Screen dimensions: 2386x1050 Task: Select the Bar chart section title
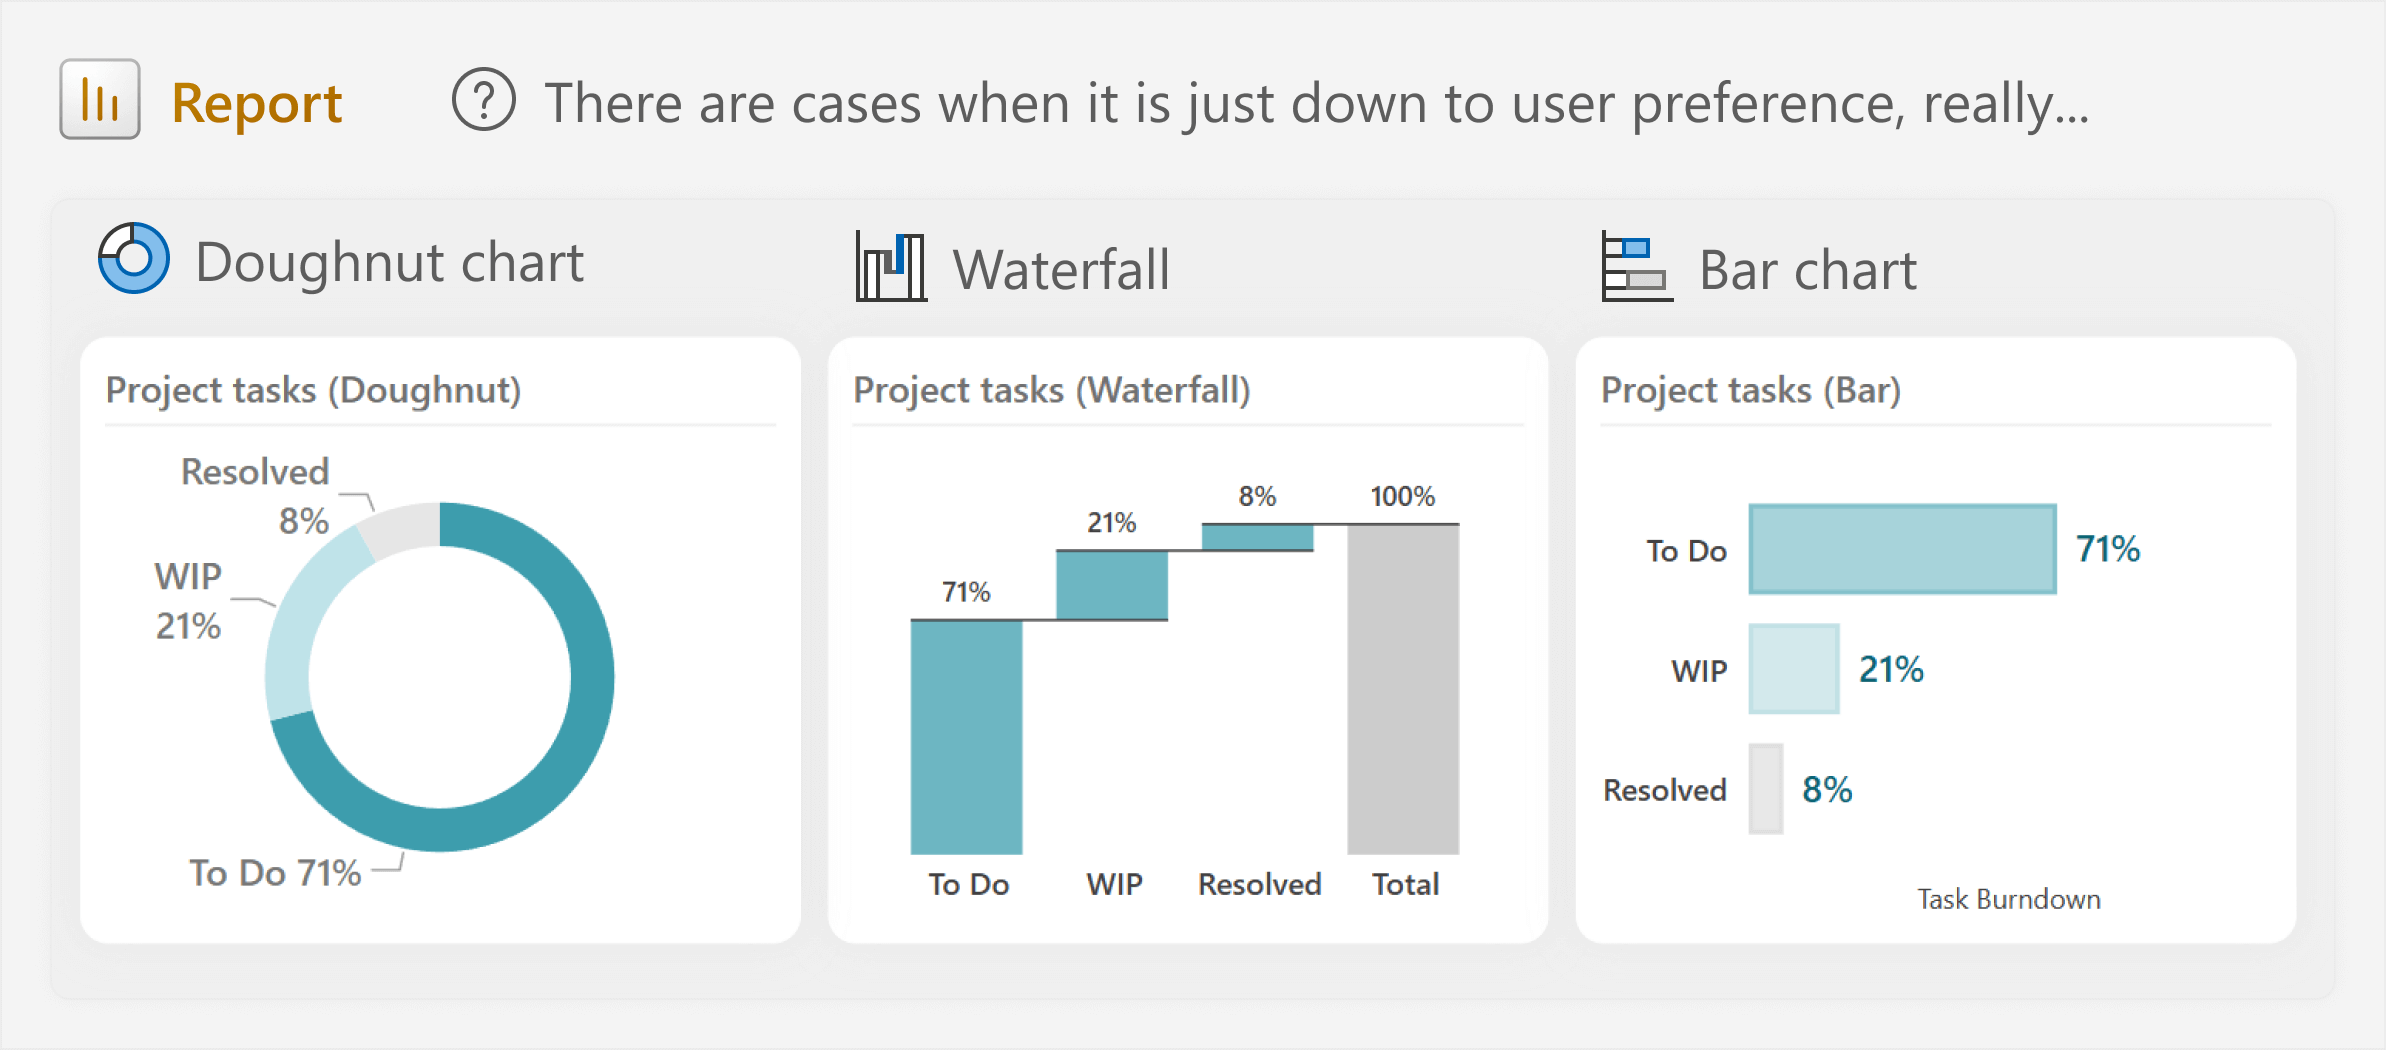[1808, 270]
